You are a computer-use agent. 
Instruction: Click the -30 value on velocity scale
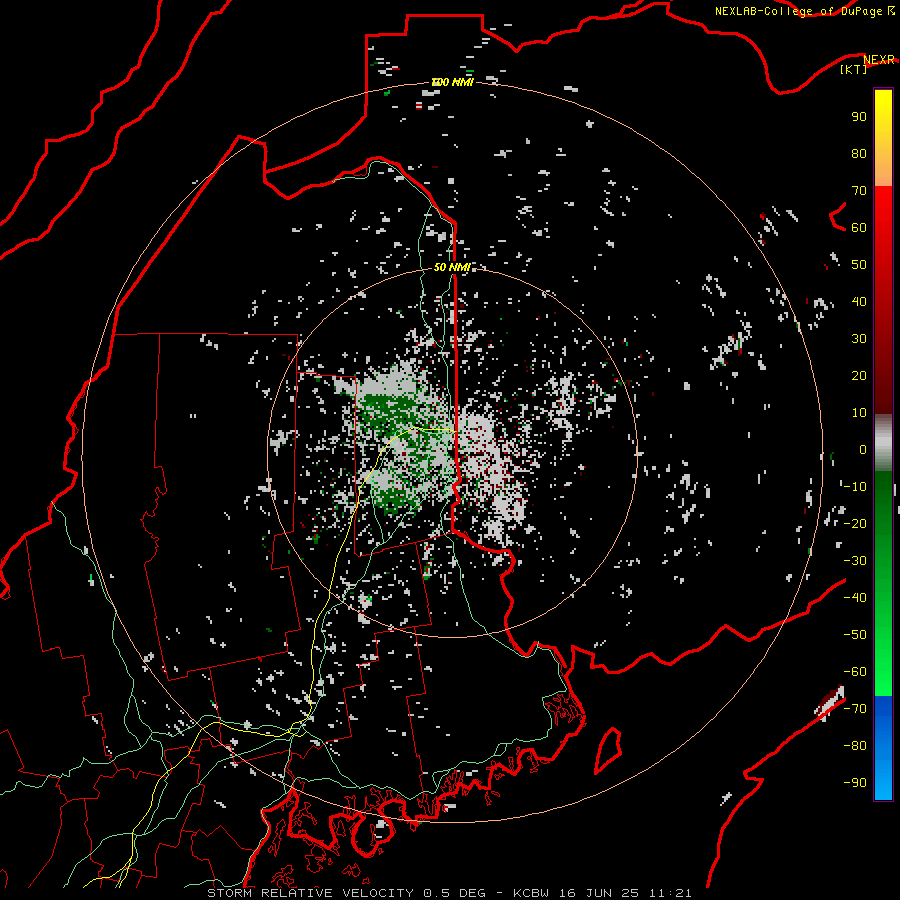855,561
